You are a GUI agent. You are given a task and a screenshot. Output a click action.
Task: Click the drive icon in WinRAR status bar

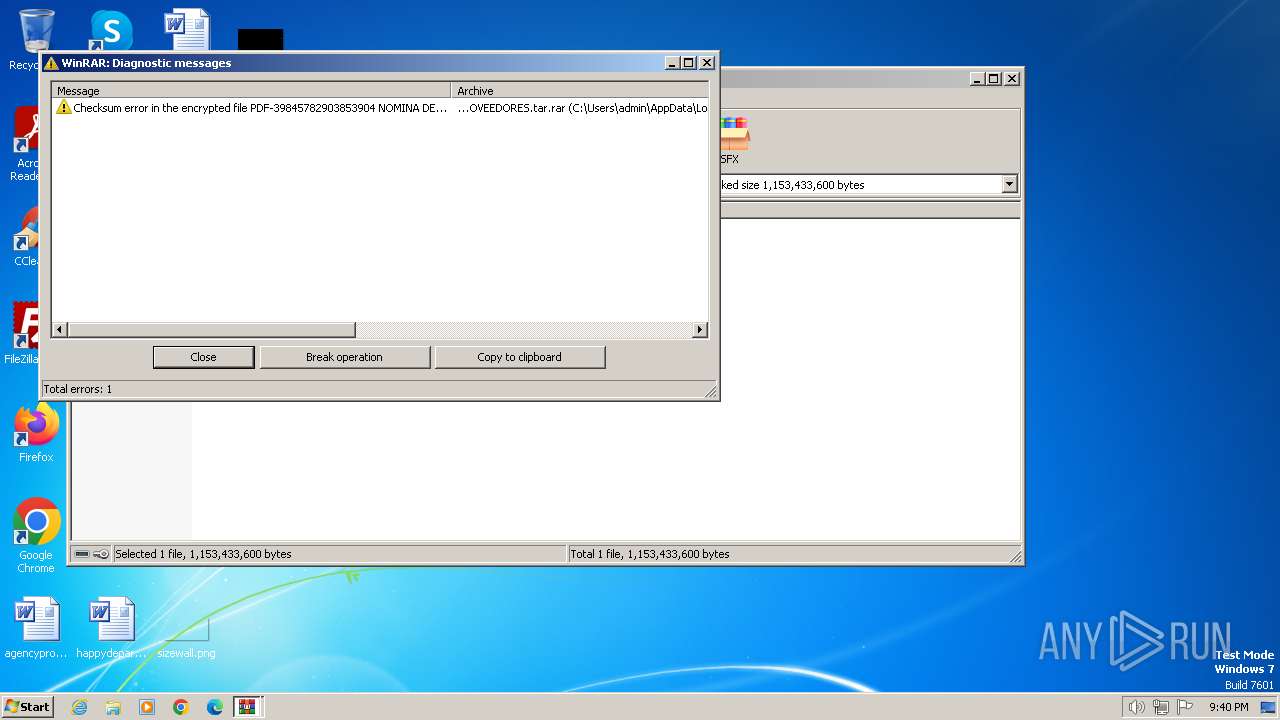click(82, 554)
